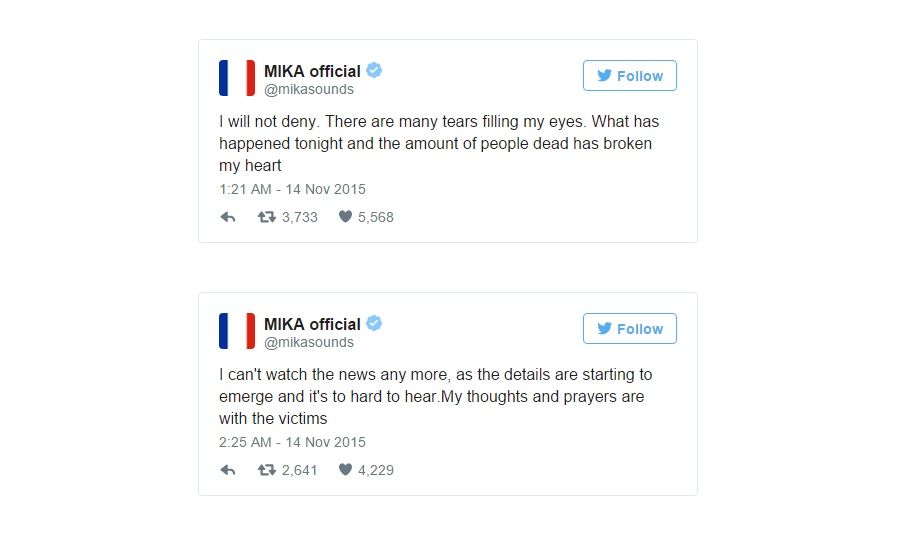The image size is (900, 558).
Task: Retweet the 'can't watch the news' tweet
Action: point(266,470)
